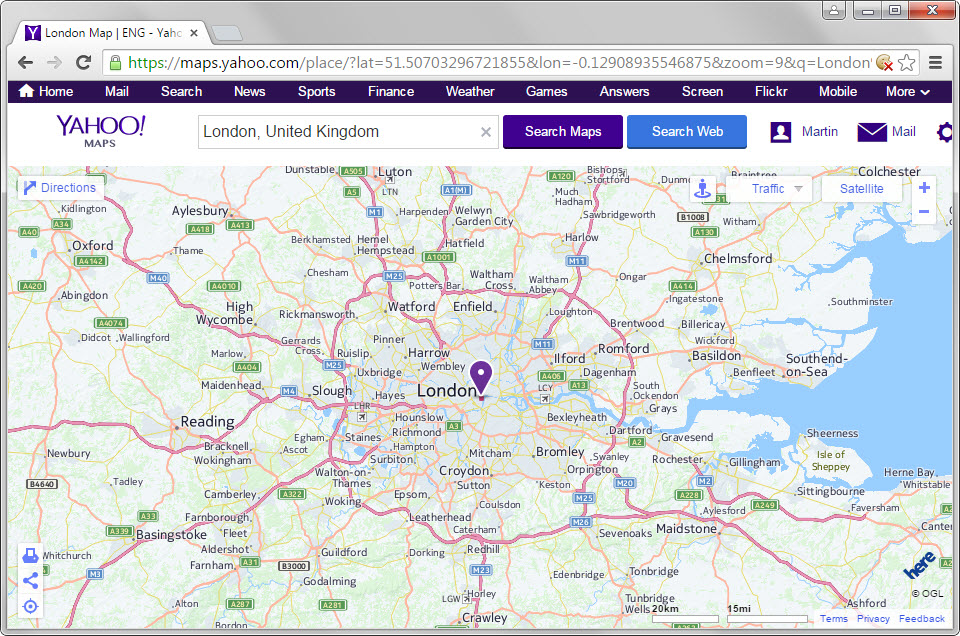Reload the page with the refresh icon

point(84,62)
